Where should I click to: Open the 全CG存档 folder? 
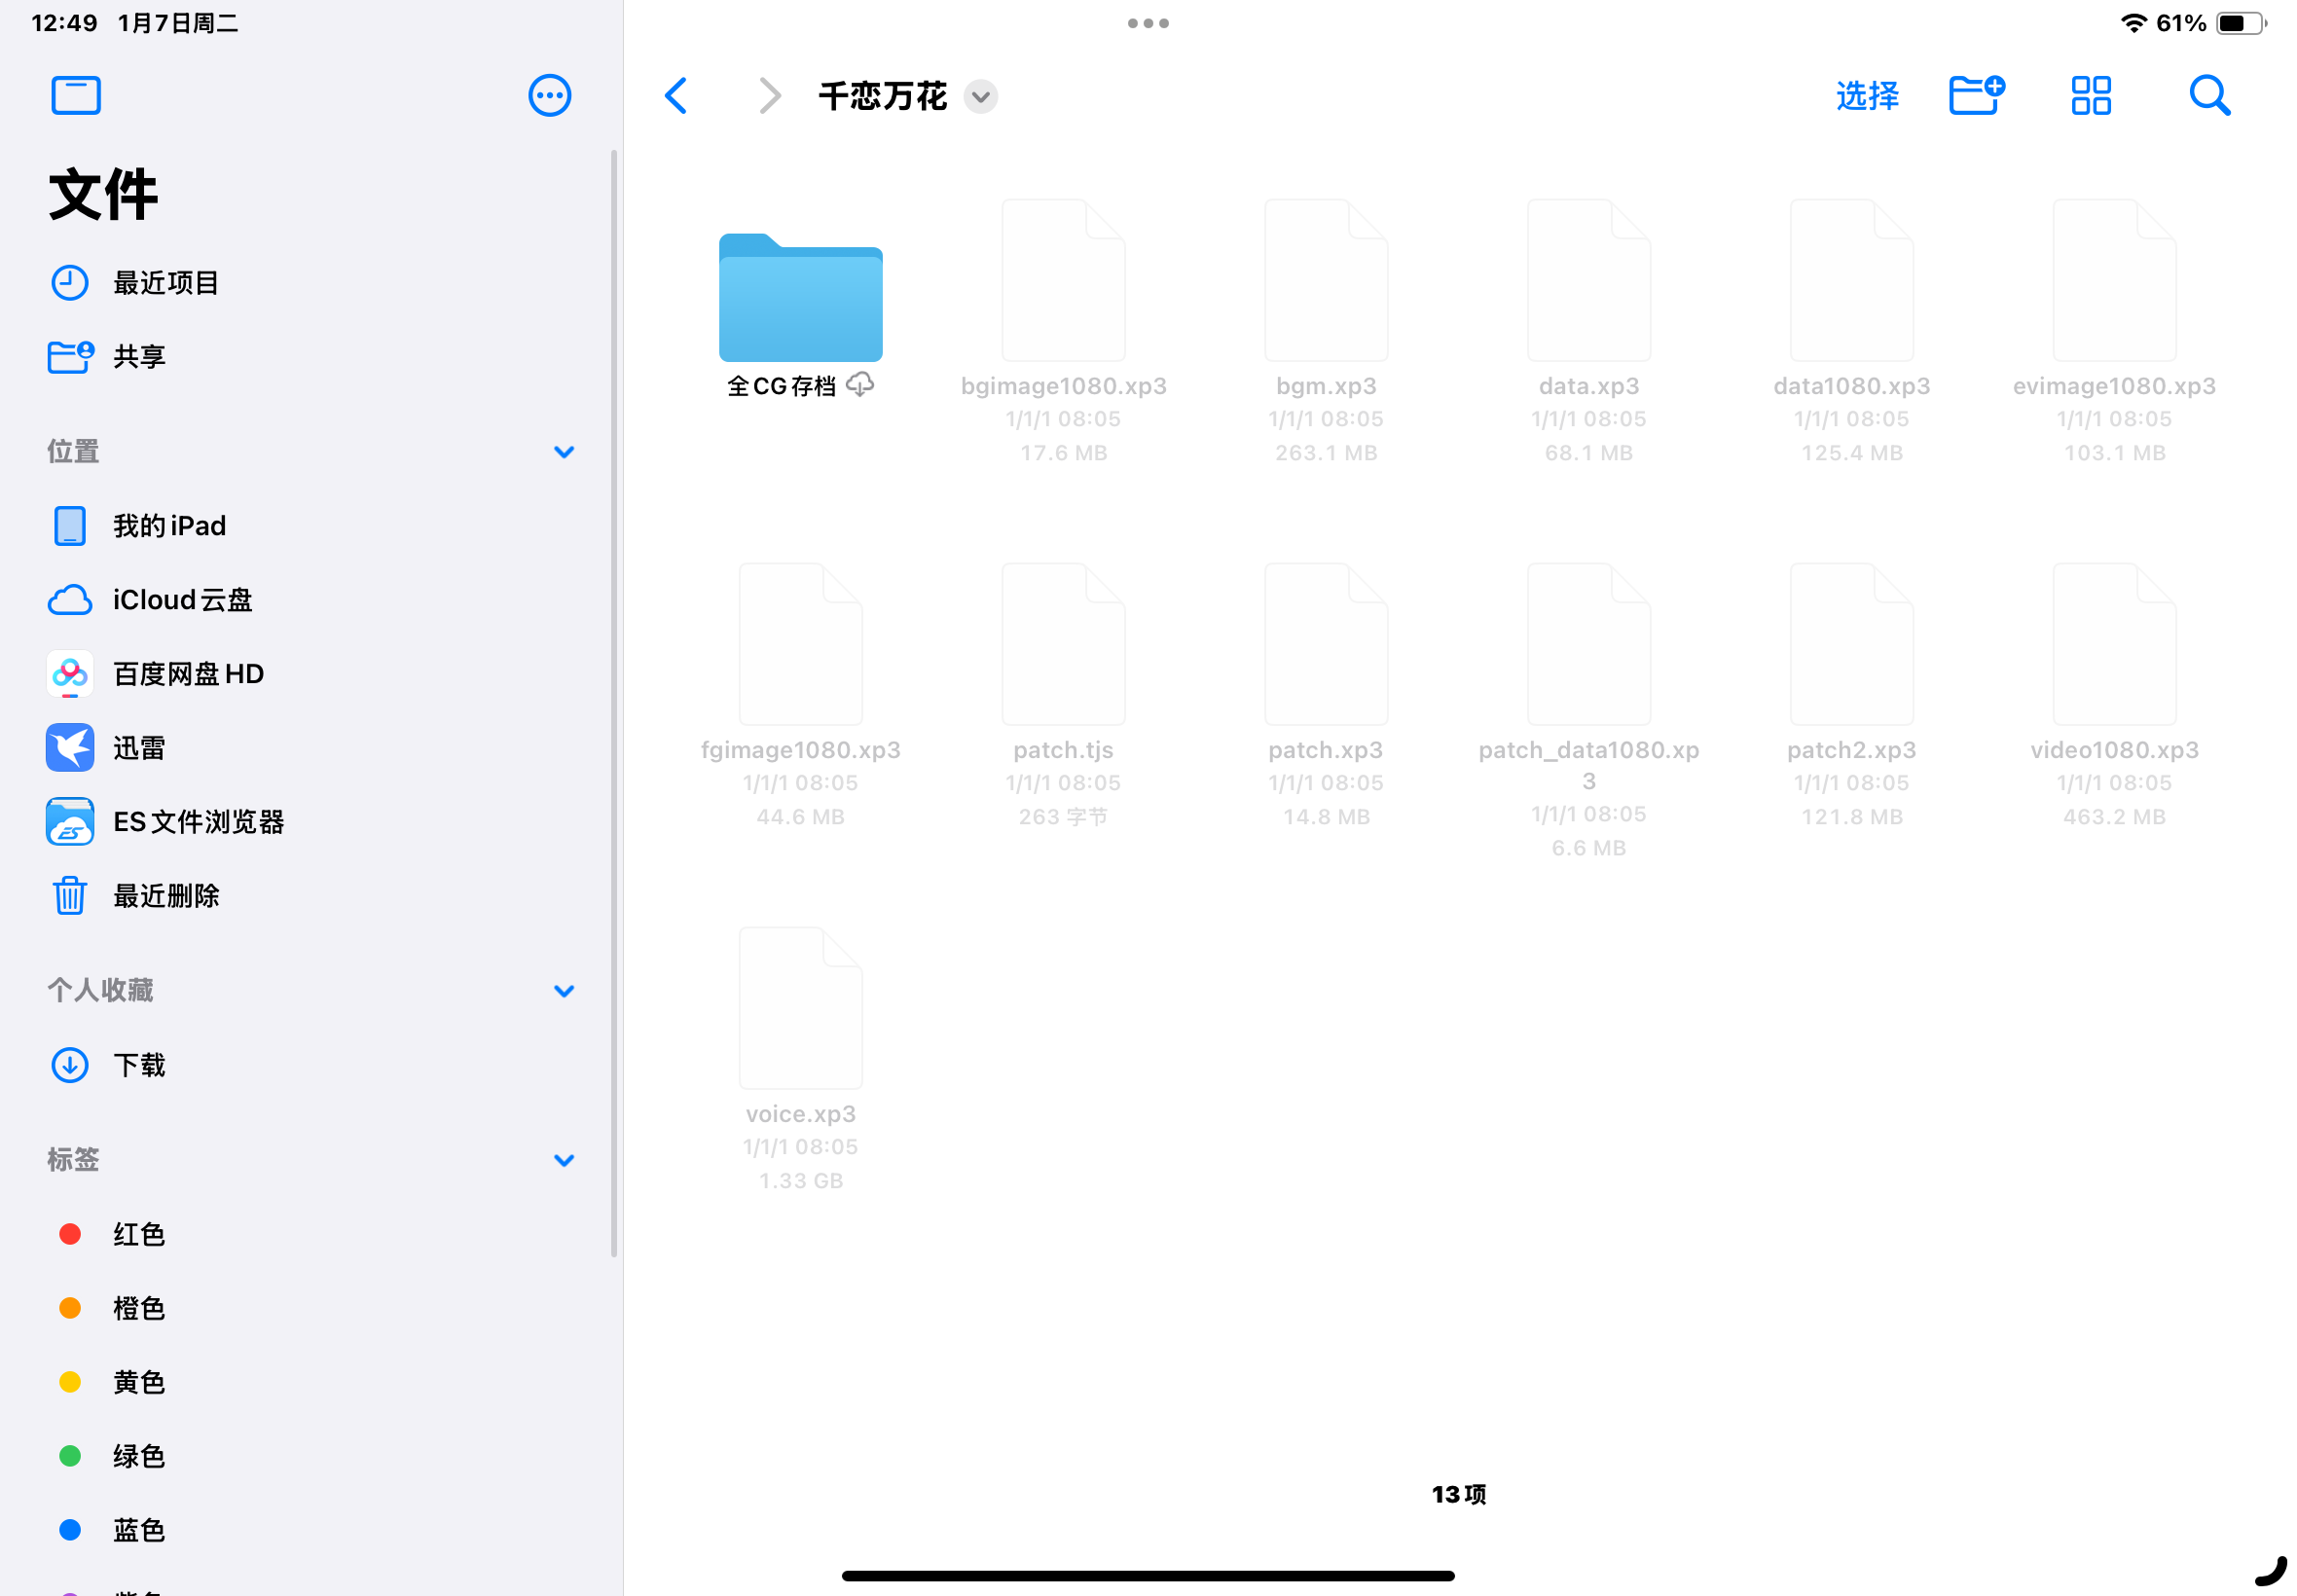tap(800, 300)
